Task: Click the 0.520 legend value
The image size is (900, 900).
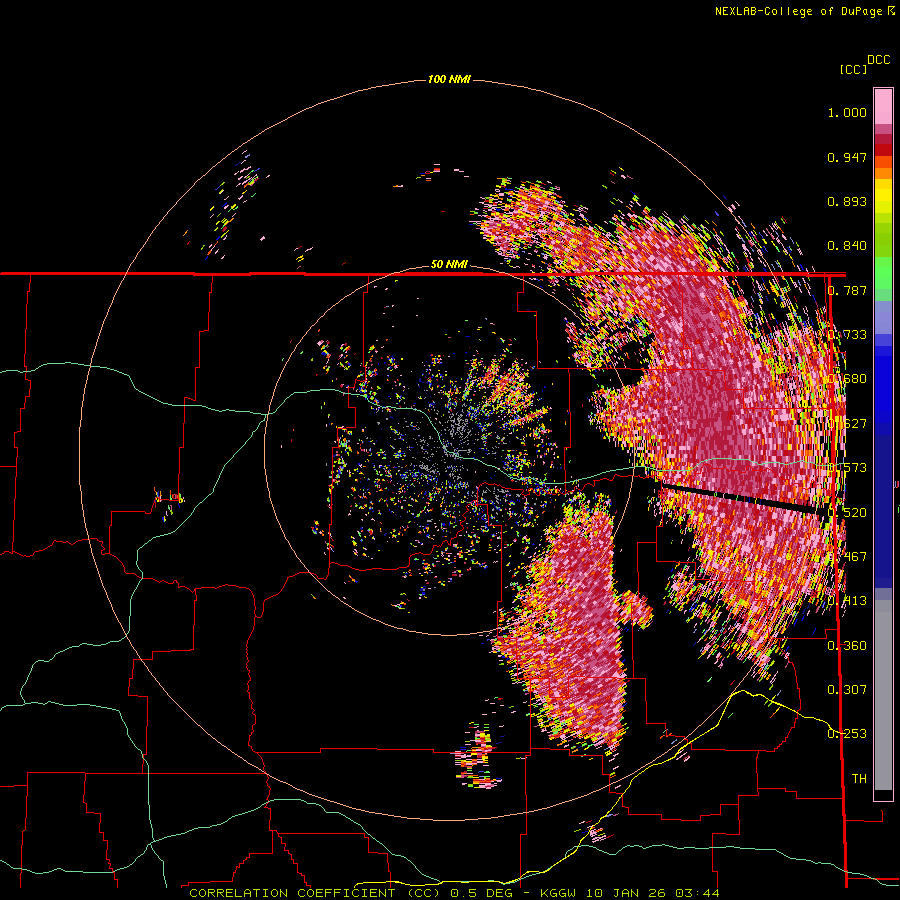Action: coord(847,512)
